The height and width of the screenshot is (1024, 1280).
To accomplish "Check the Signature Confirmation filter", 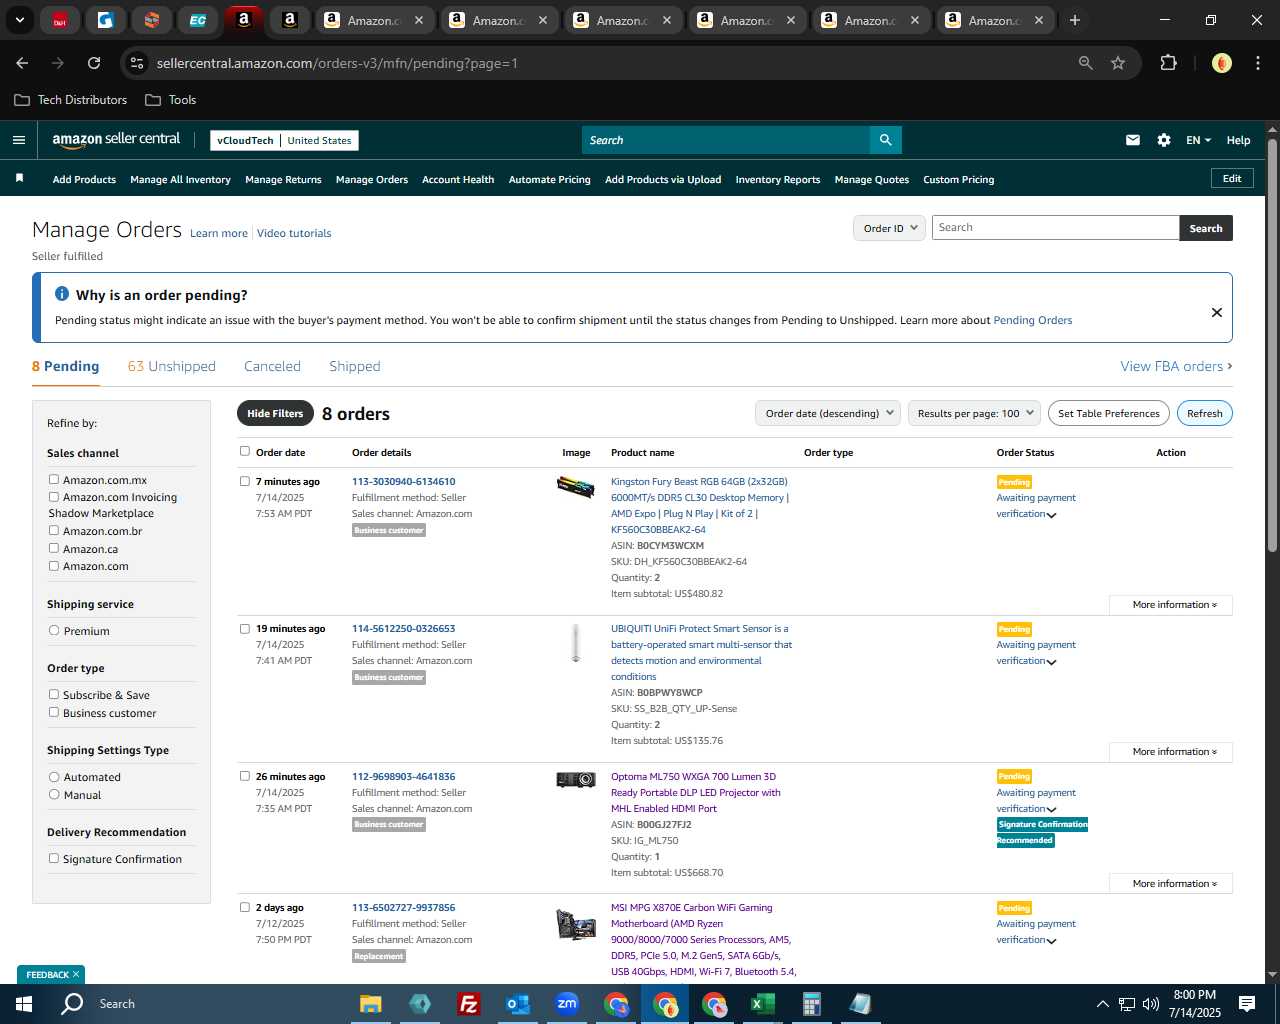I will 54,858.
